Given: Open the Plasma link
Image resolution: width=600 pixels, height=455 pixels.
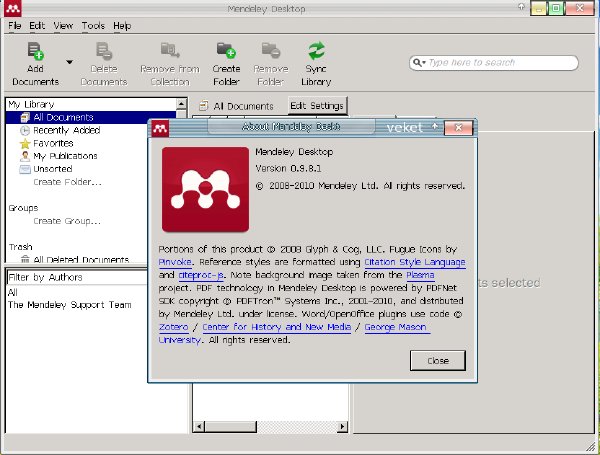Looking at the screenshot, I should click(420, 275).
